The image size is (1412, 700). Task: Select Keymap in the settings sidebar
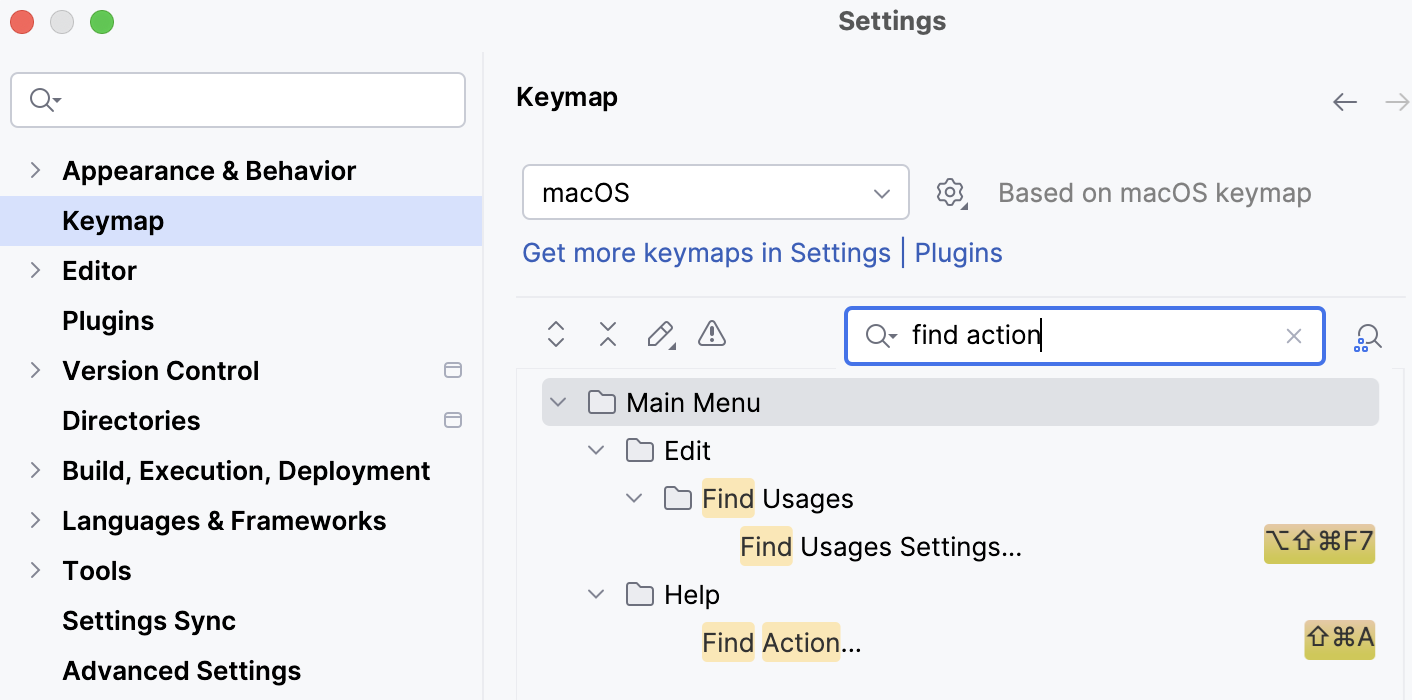click(x=112, y=220)
